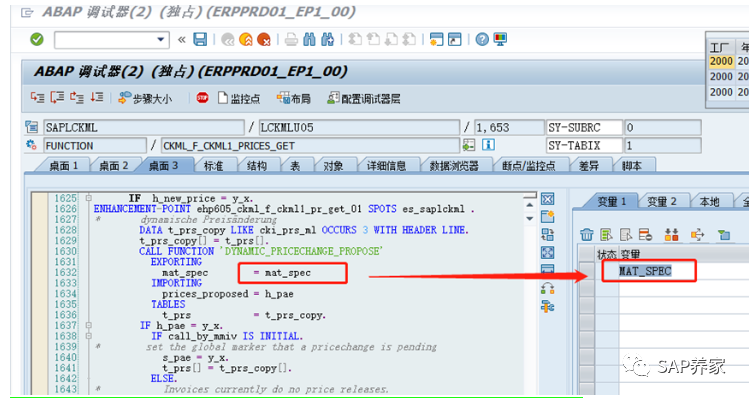Click the orange Exit icon
The height and width of the screenshot is (398, 749).
tap(246, 40)
